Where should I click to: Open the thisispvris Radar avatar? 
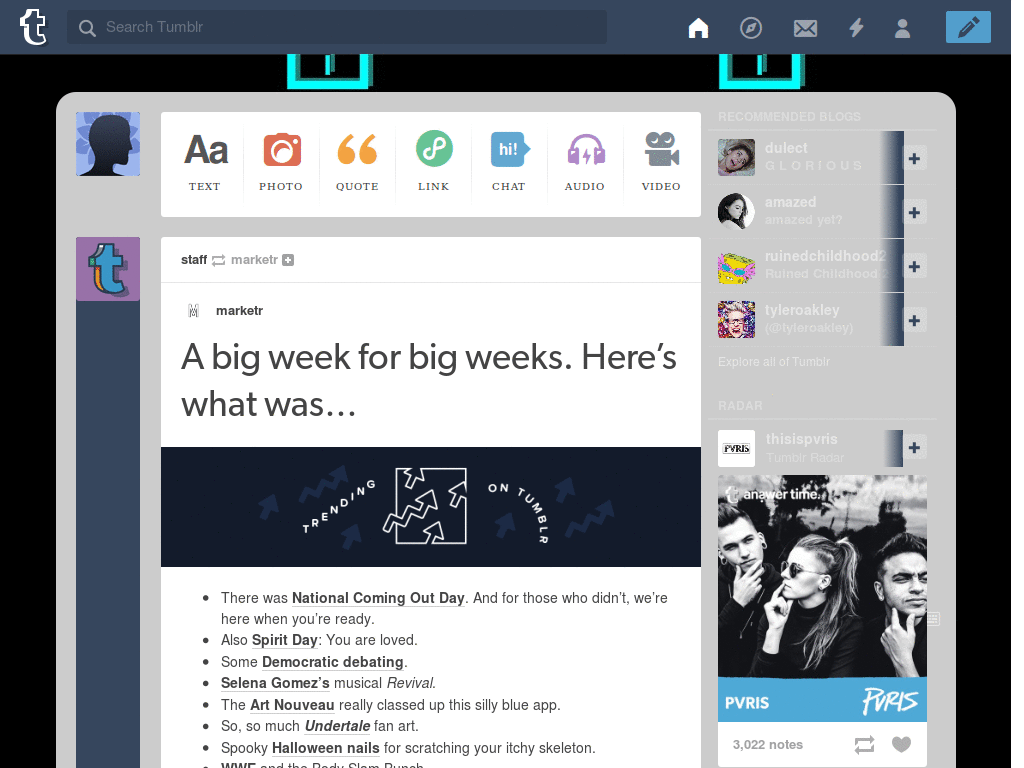pos(736,448)
